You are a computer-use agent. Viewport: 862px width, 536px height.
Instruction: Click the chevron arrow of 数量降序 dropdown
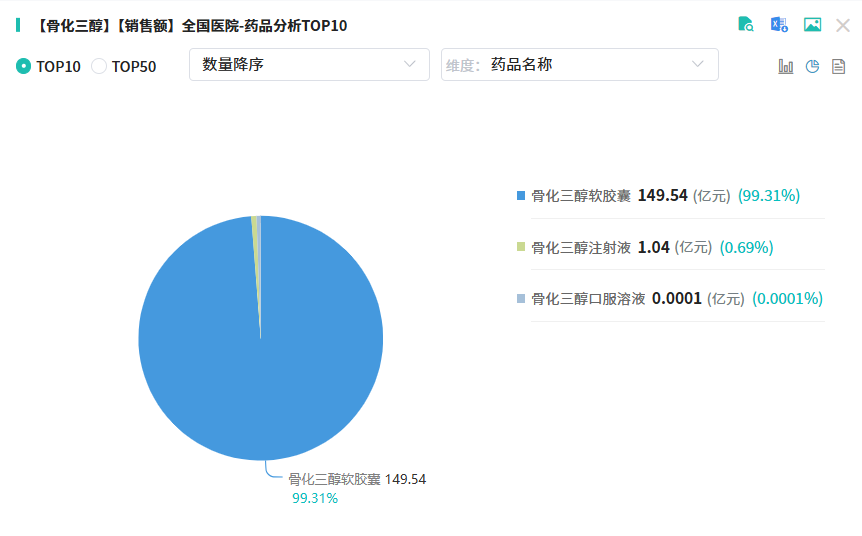[410, 64]
